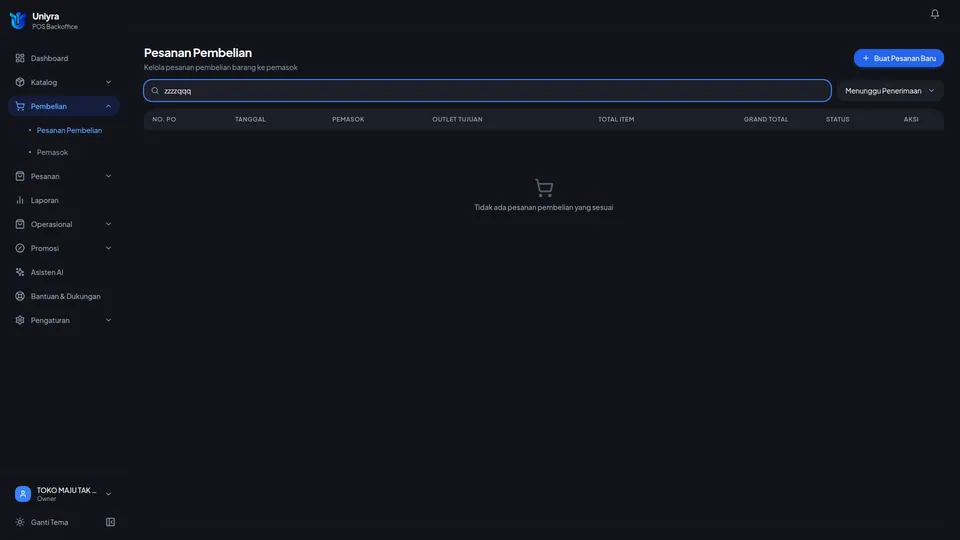Click the Pengaturan gear icon
Viewport: 960px width, 540px height.
click(20, 320)
